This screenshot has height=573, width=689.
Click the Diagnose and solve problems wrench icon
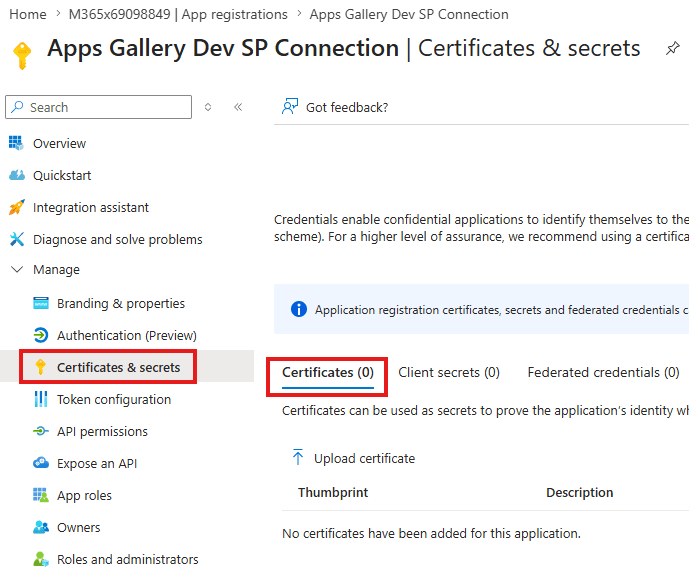[x=17, y=239]
